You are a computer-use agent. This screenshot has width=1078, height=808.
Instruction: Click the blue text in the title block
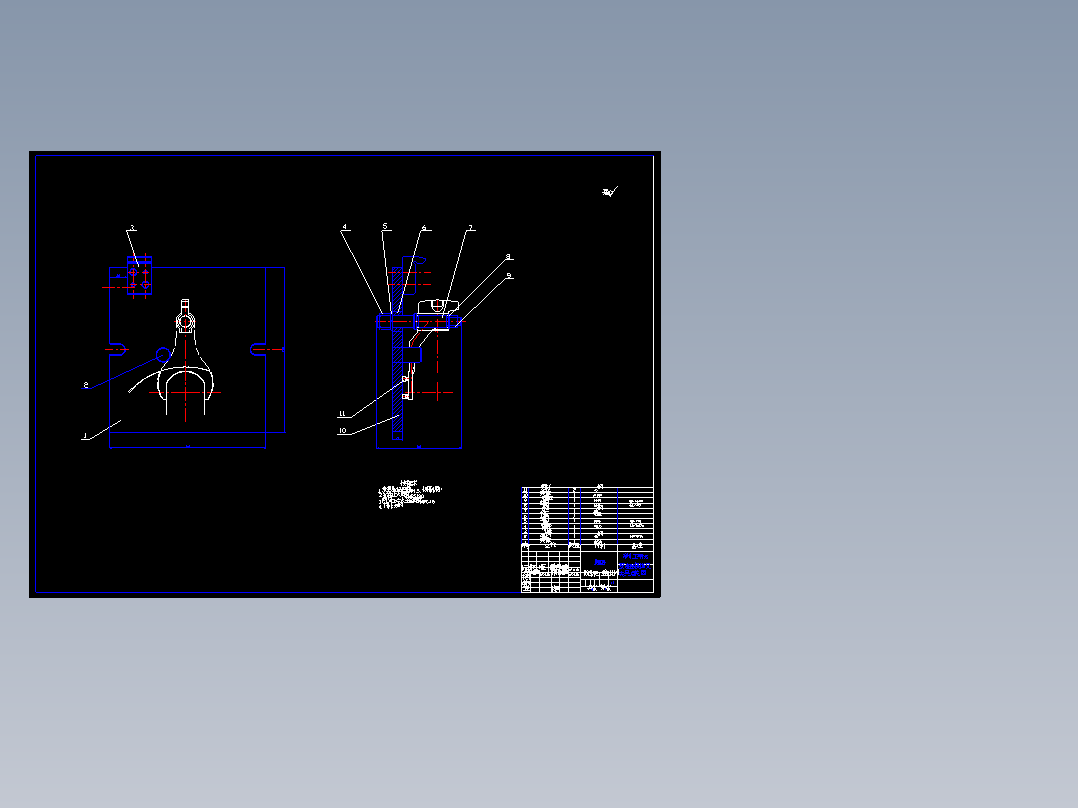(x=634, y=565)
